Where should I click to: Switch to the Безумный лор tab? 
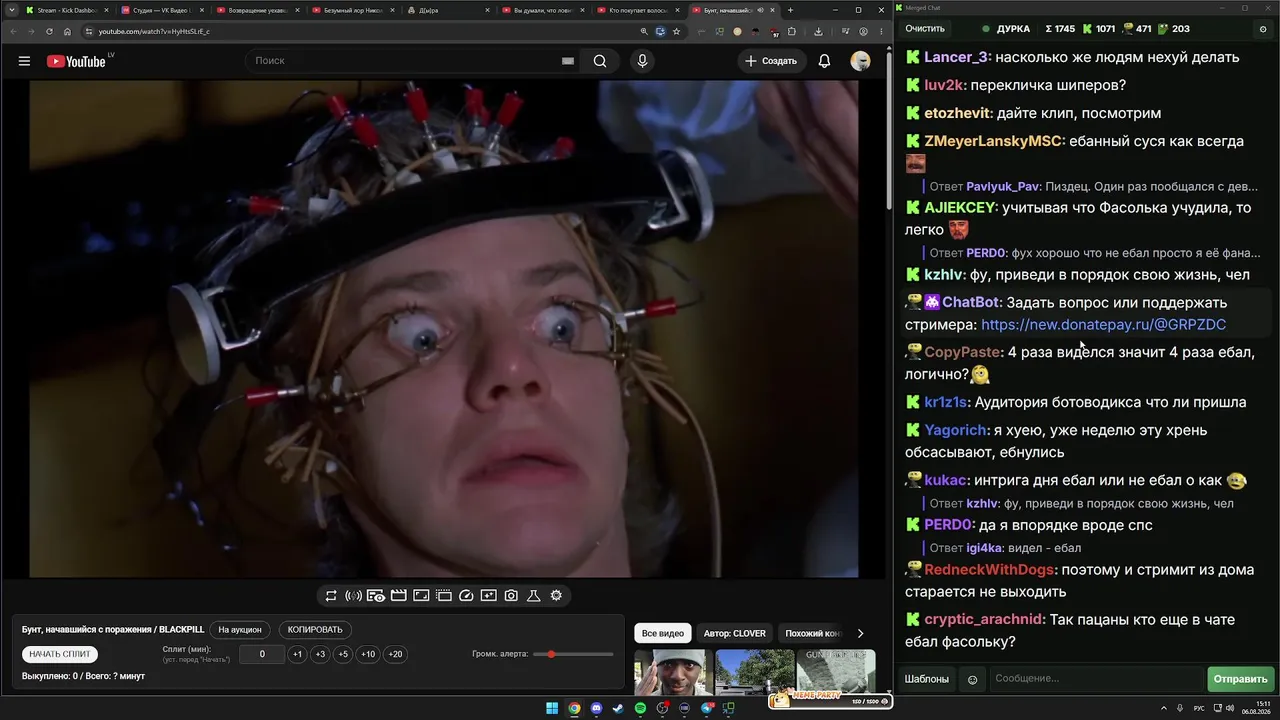pyautogui.click(x=353, y=10)
